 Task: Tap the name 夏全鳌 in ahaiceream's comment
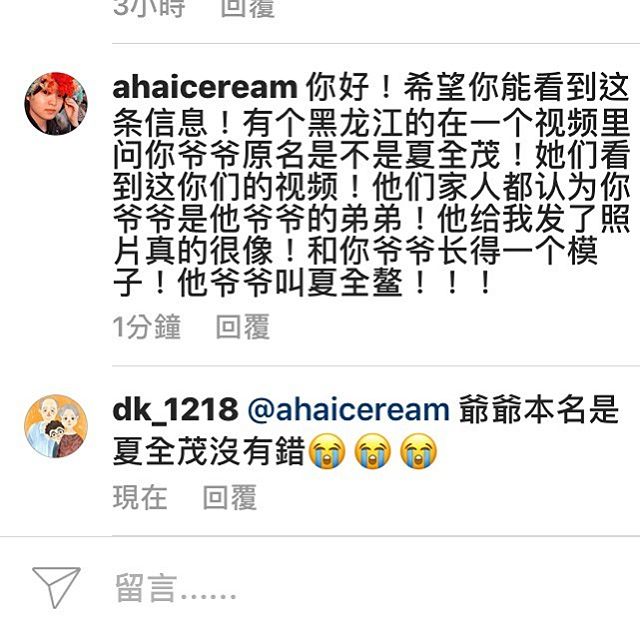click(x=355, y=282)
